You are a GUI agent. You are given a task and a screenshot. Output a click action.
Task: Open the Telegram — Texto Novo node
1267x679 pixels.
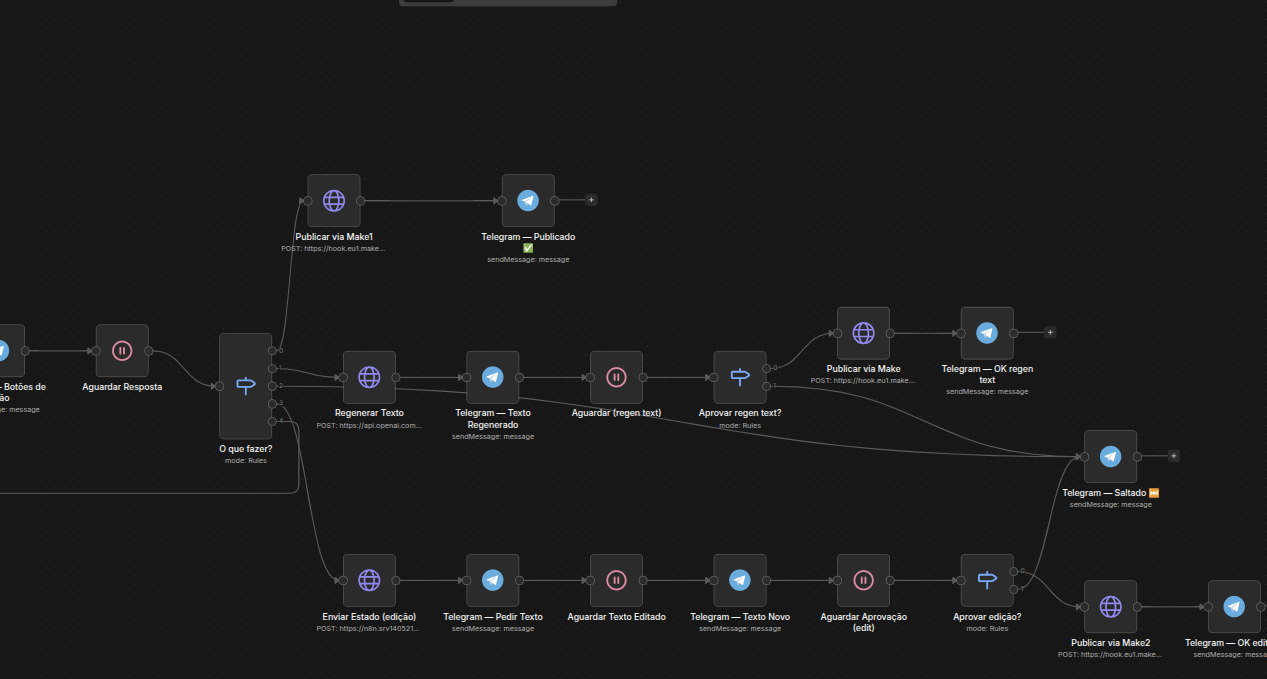click(x=740, y=580)
